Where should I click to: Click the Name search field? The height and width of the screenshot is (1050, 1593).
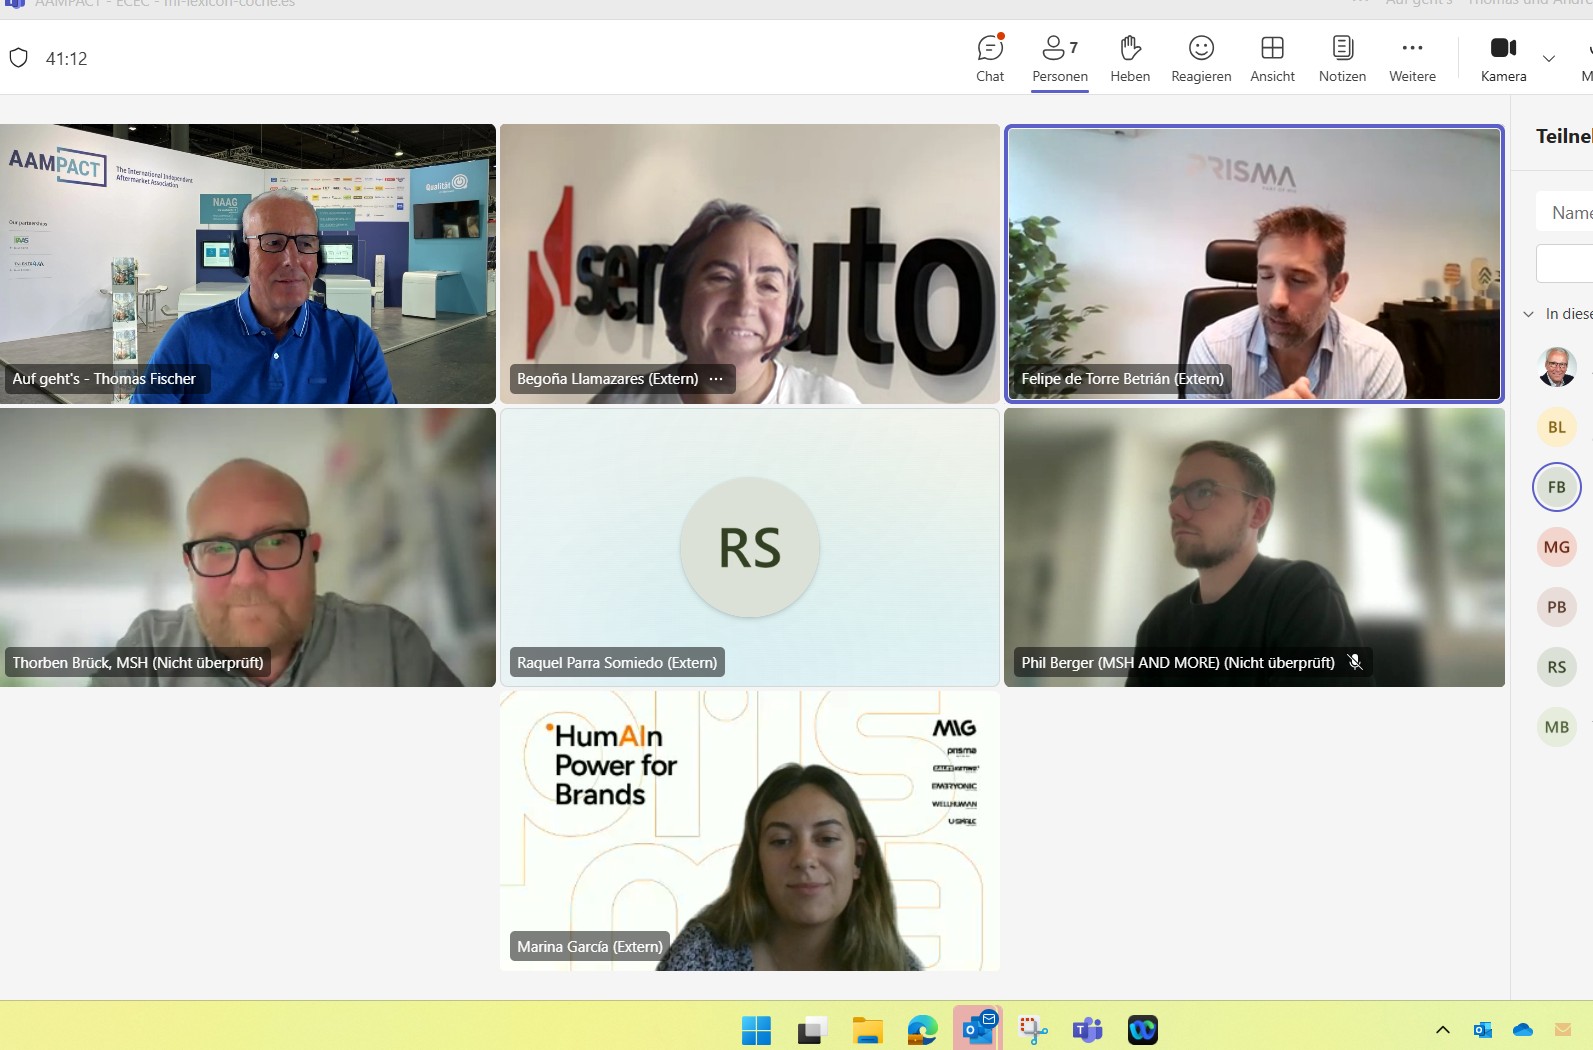pyautogui.click(x=1568, y=212)
